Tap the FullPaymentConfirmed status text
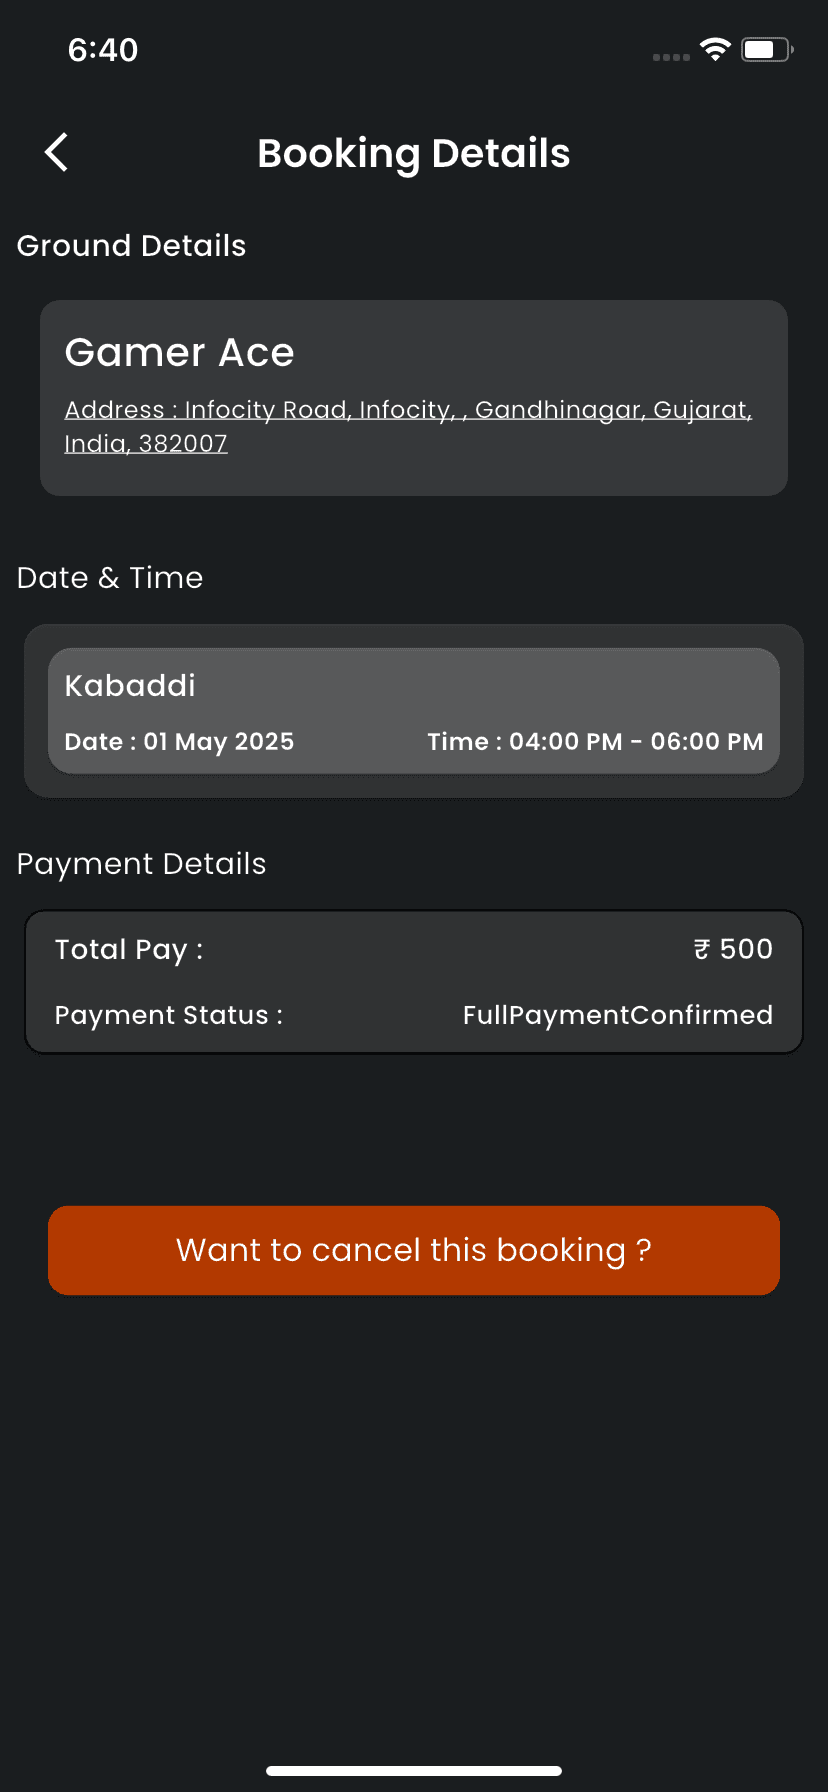The image size is (828, 1792). coord(617,1015)
